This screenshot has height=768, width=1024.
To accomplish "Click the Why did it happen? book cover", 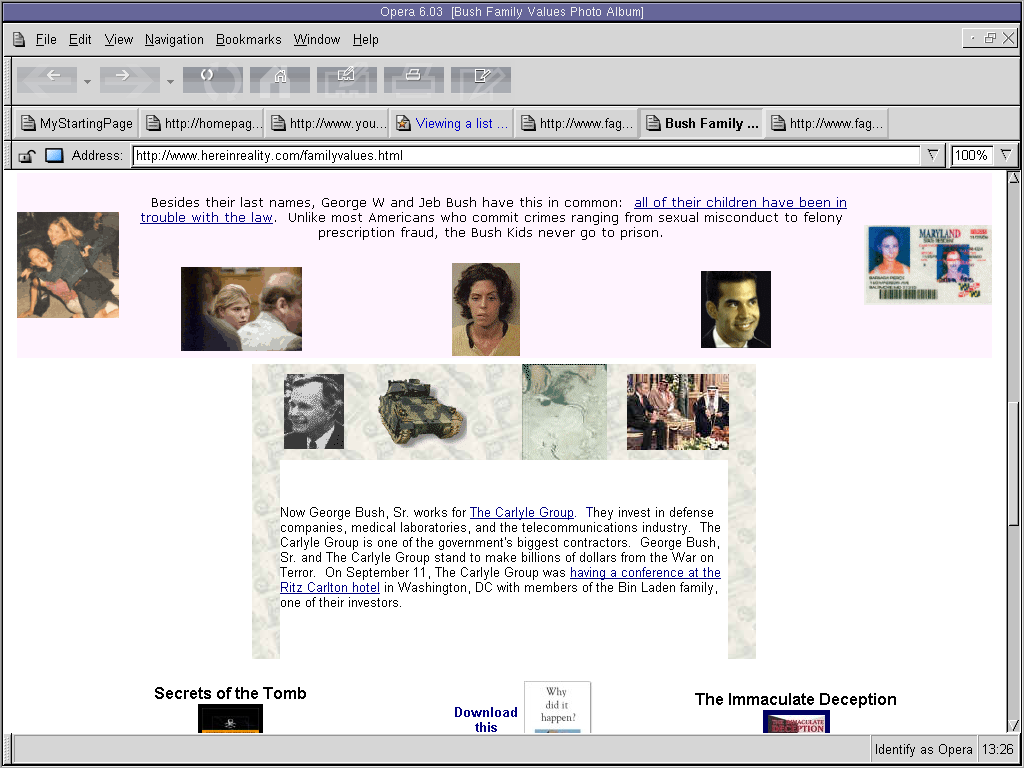I will coord(557,707).
